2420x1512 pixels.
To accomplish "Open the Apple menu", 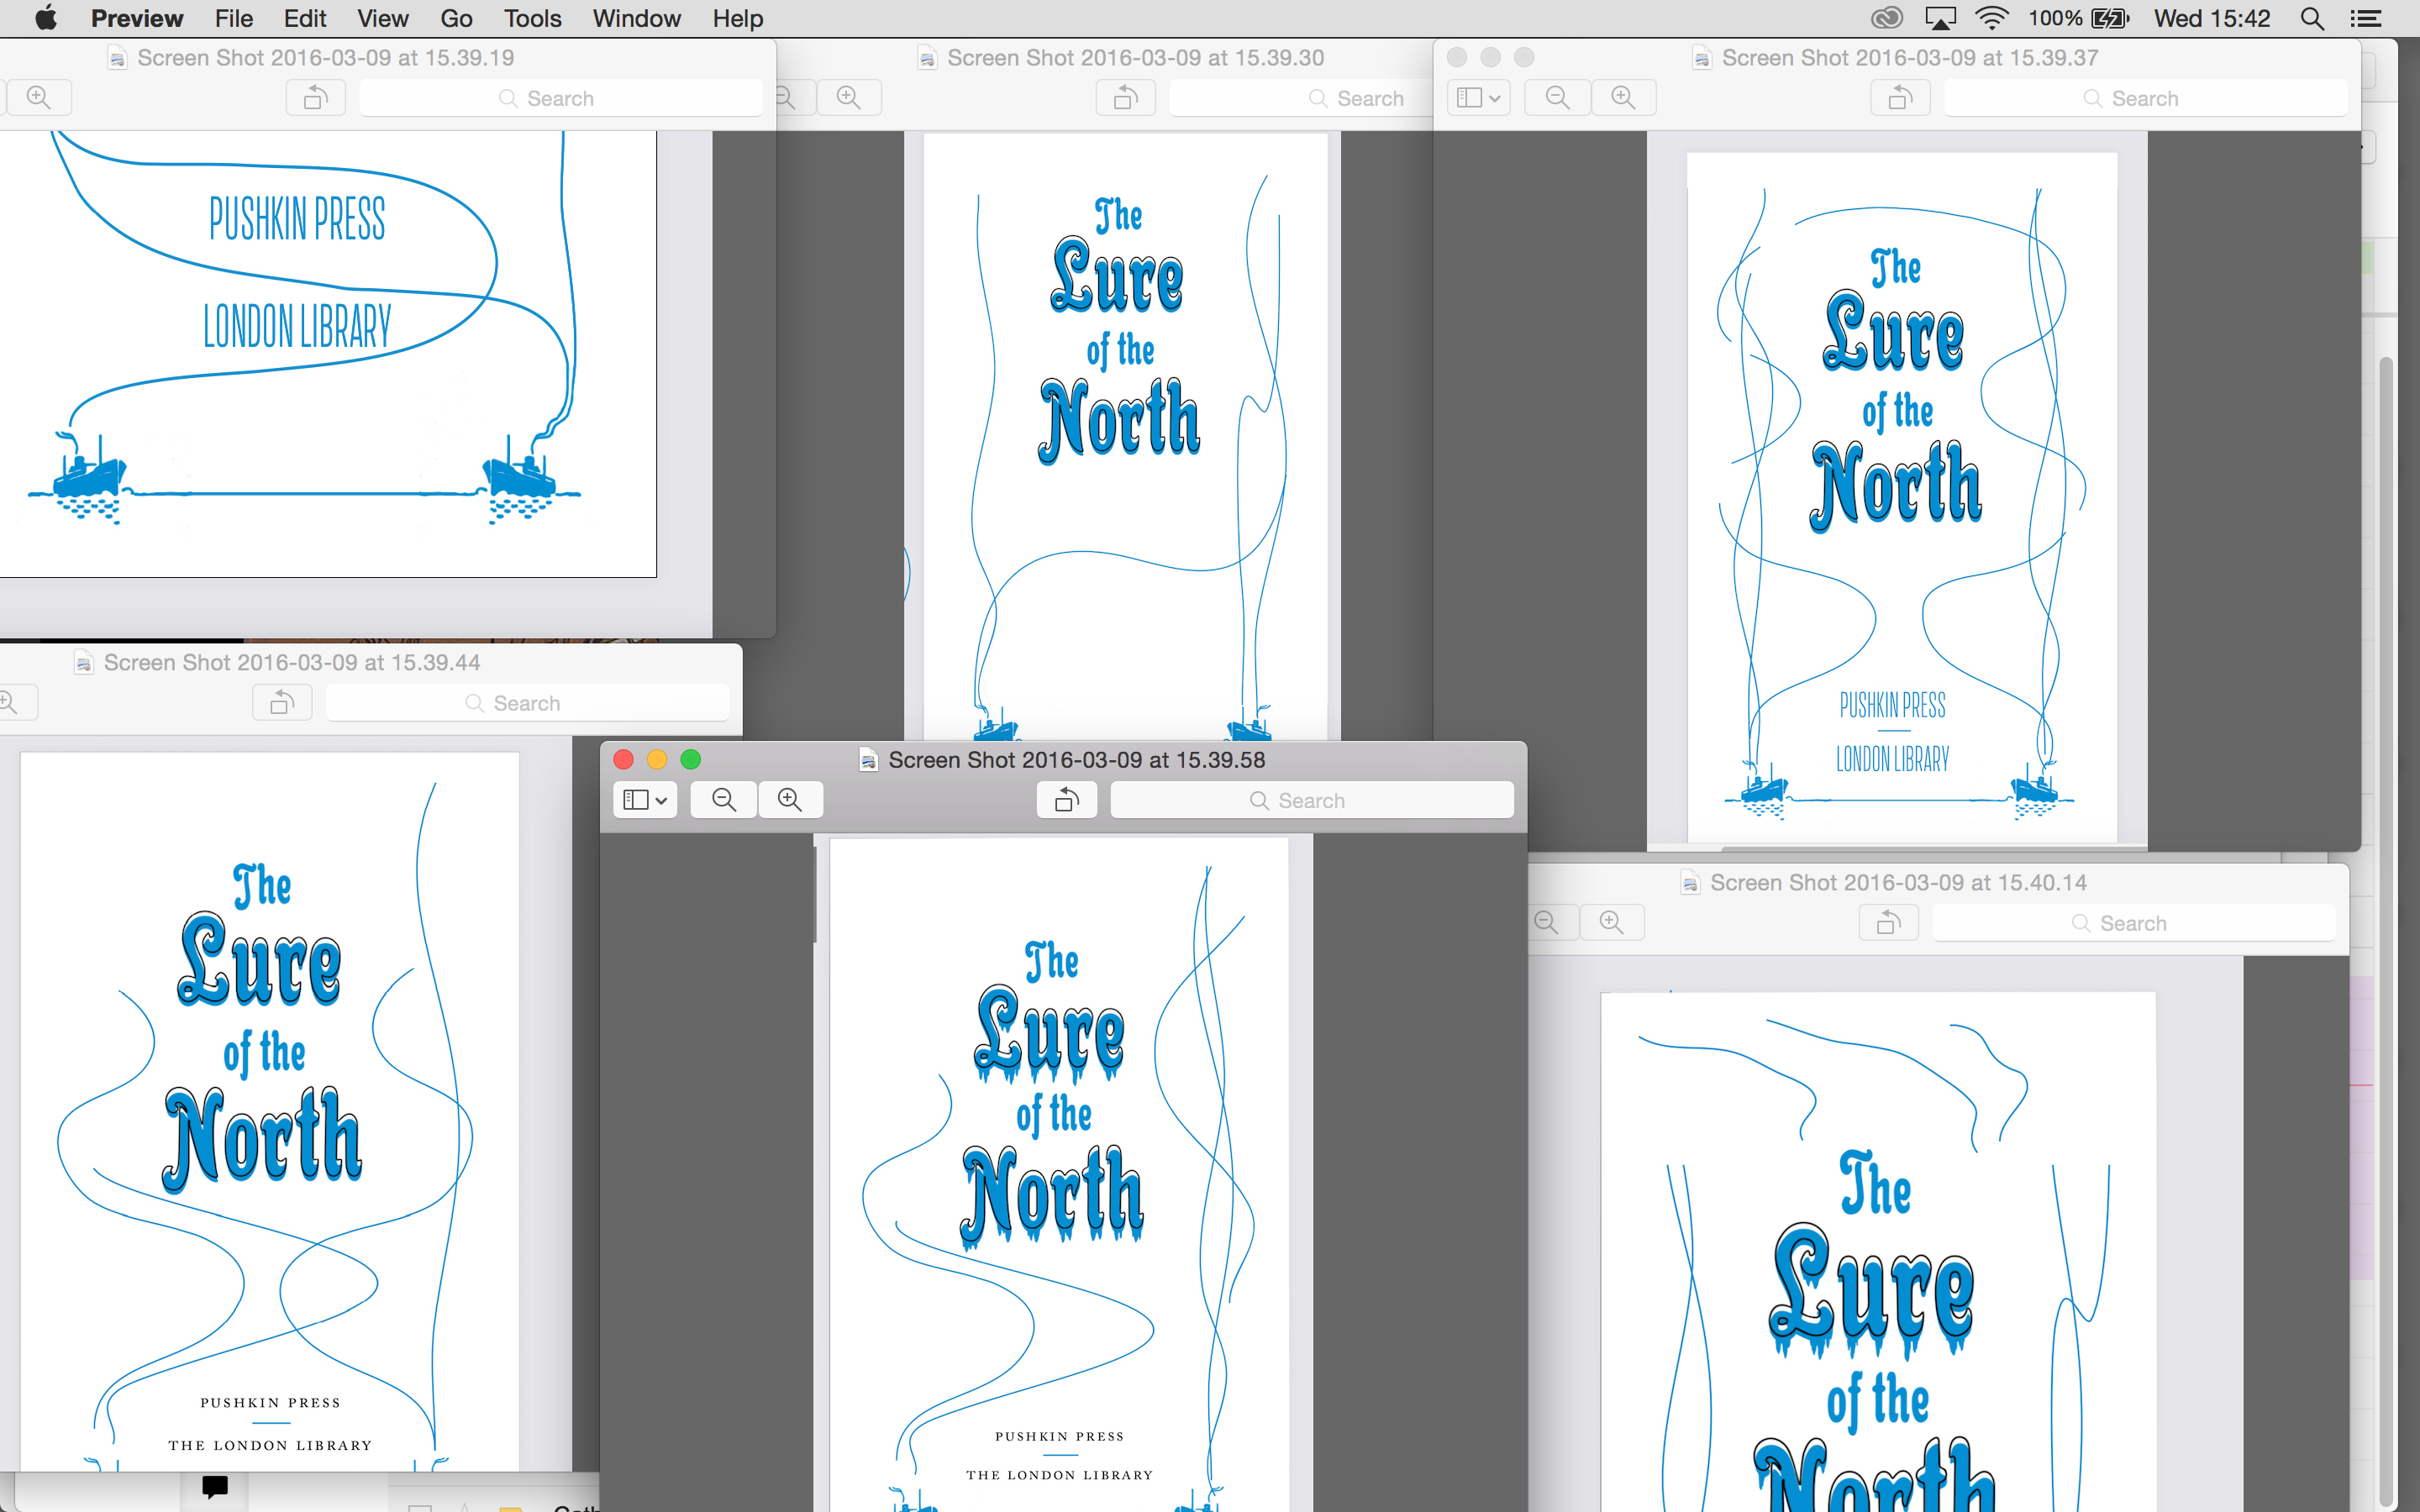I will point(45,18).
